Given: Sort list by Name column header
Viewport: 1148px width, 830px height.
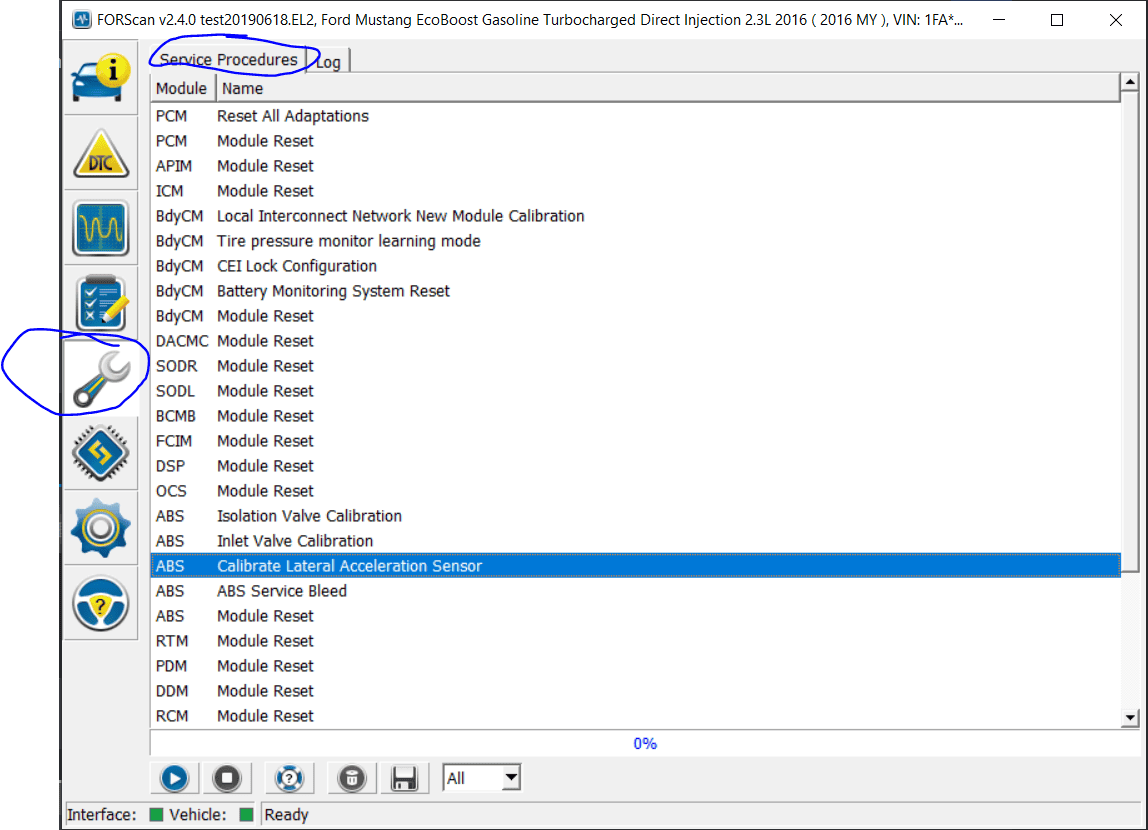Looking at the screenshot, I should tap(668, 89).
